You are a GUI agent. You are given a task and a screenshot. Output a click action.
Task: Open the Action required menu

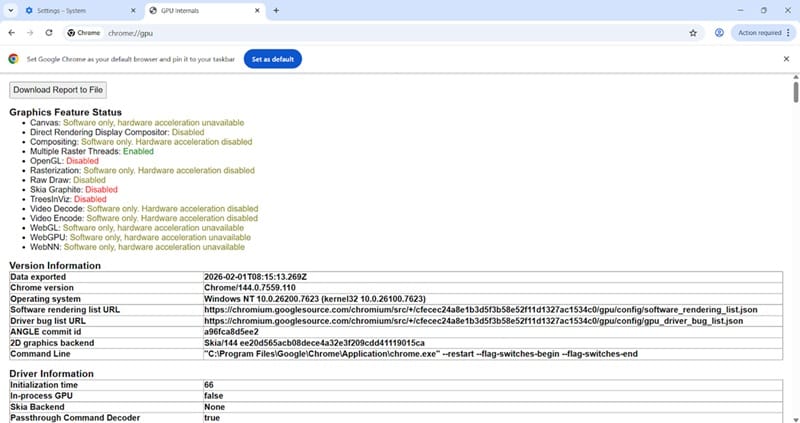coord(763,33)
